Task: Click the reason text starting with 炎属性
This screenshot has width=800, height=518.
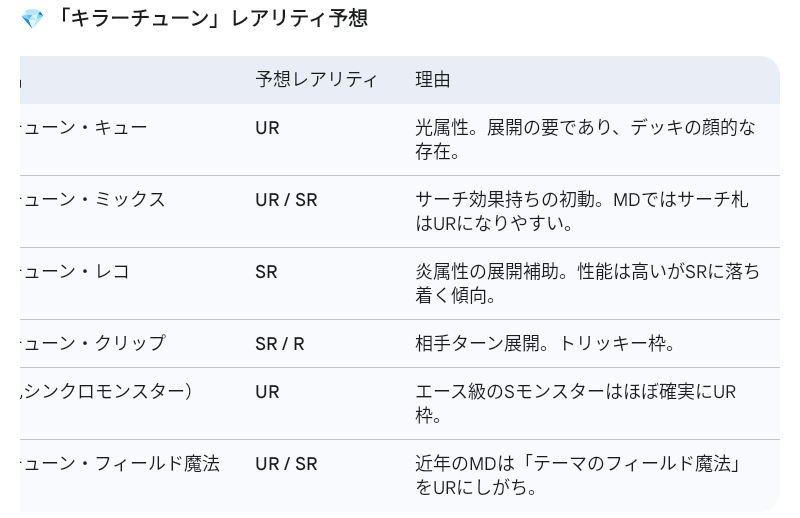Action: (587, 283)
